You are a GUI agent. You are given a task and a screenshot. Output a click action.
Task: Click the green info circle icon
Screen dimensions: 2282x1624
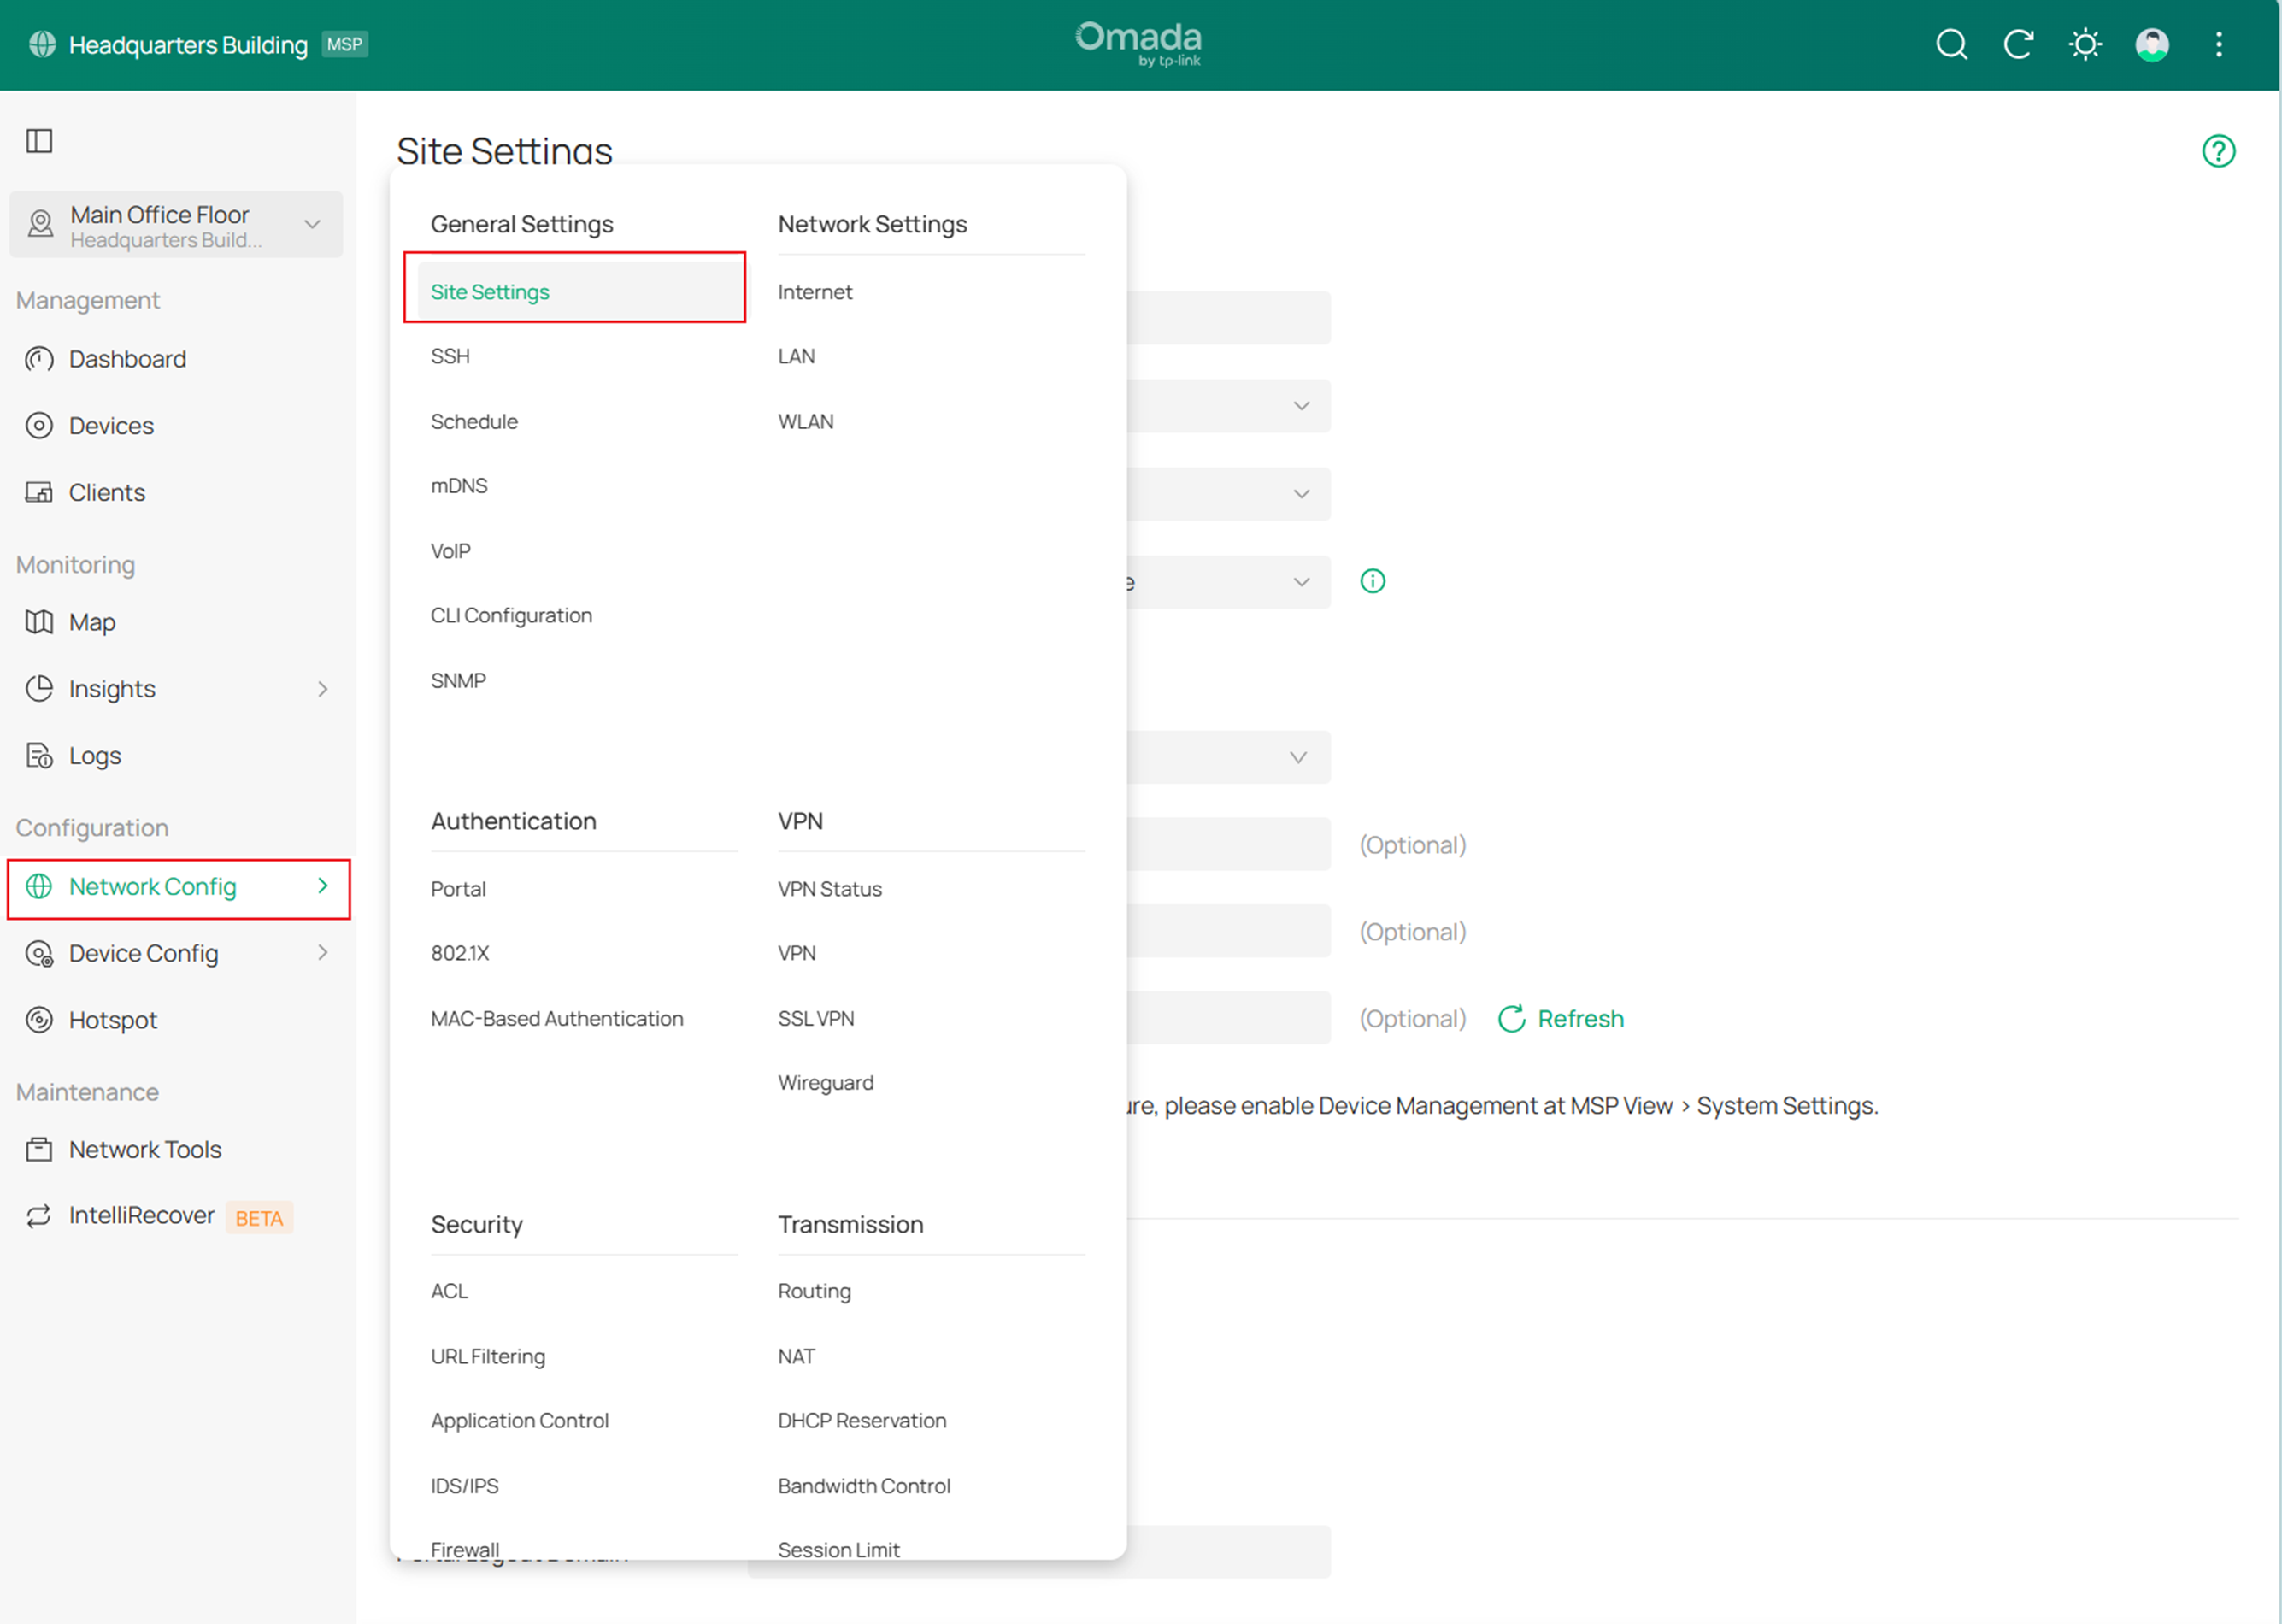click(1372, 581)
